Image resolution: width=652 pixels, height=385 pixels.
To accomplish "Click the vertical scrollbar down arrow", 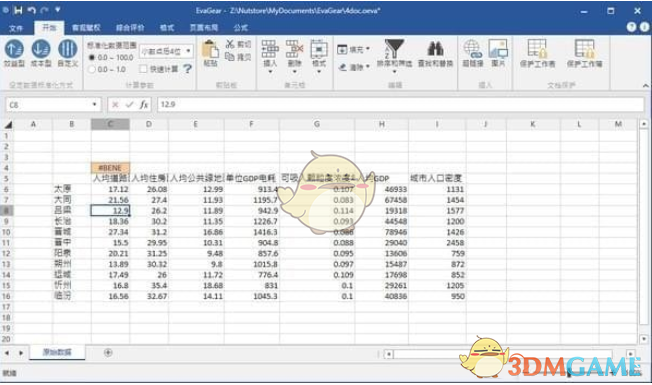I will point(644,339).
